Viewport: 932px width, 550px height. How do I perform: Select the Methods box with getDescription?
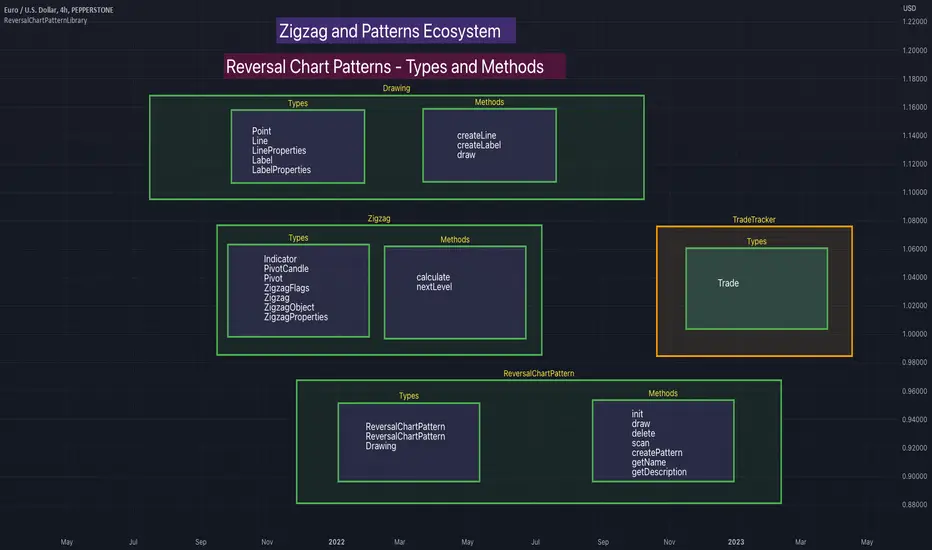(x=663, y=441)
